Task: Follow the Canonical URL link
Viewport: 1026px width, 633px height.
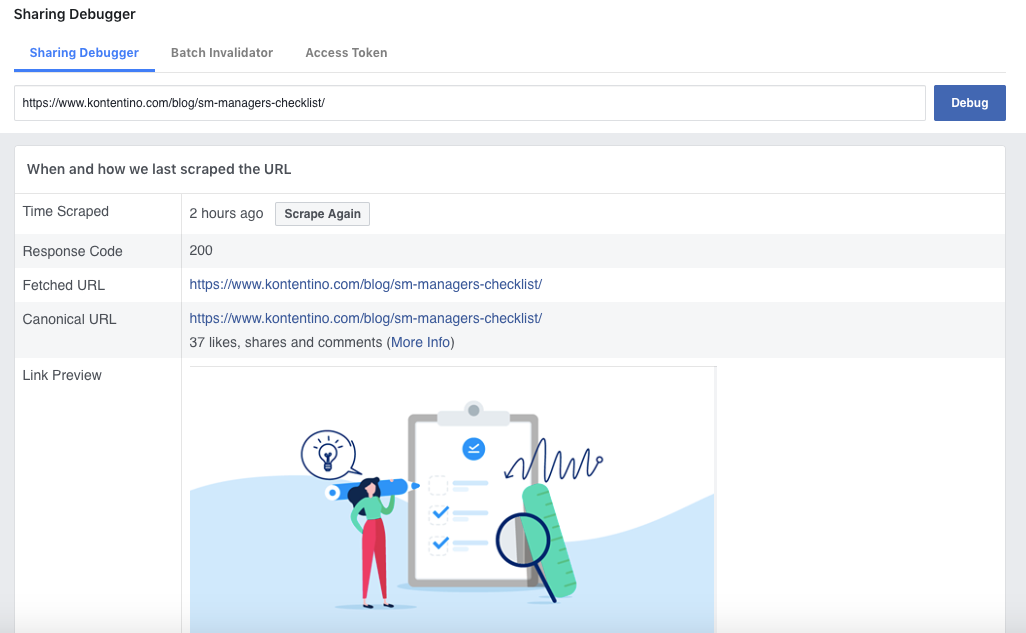Action: [x=366, y=318]
